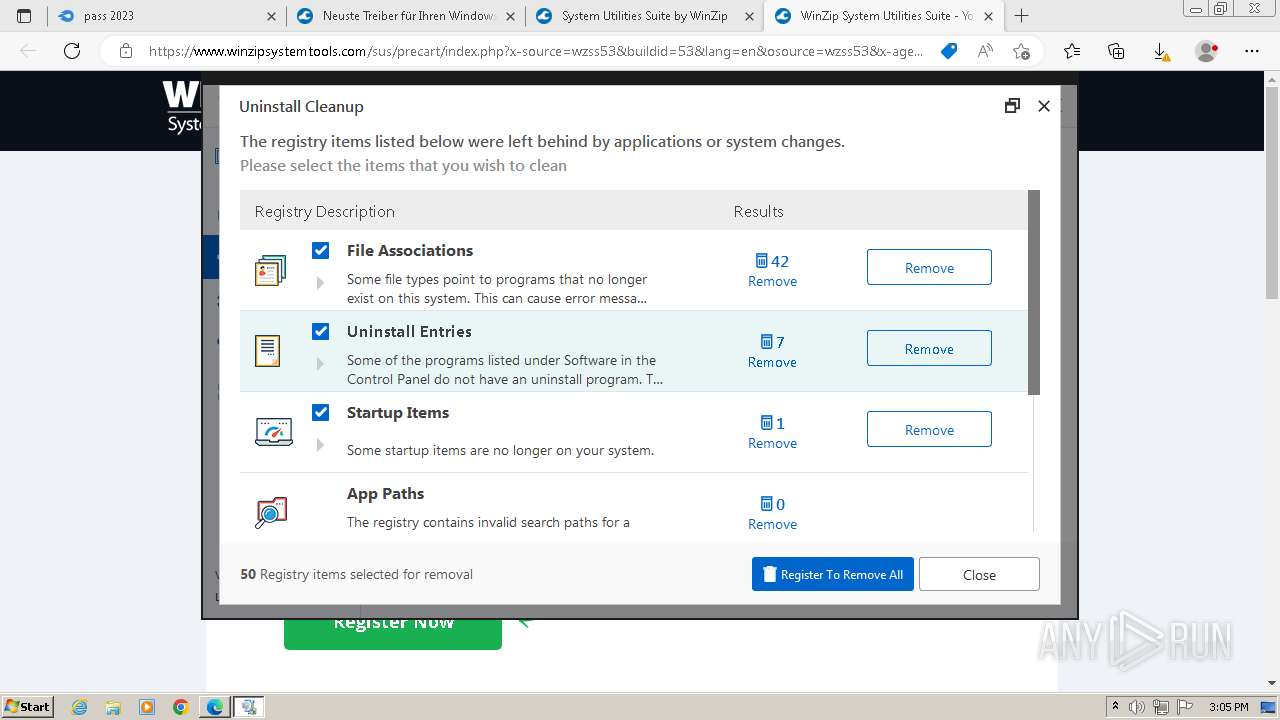This screenshot has width=1280, height=720.
Task: Toggle the Startup Items checkbox
Action: click(x=320, y=412)
